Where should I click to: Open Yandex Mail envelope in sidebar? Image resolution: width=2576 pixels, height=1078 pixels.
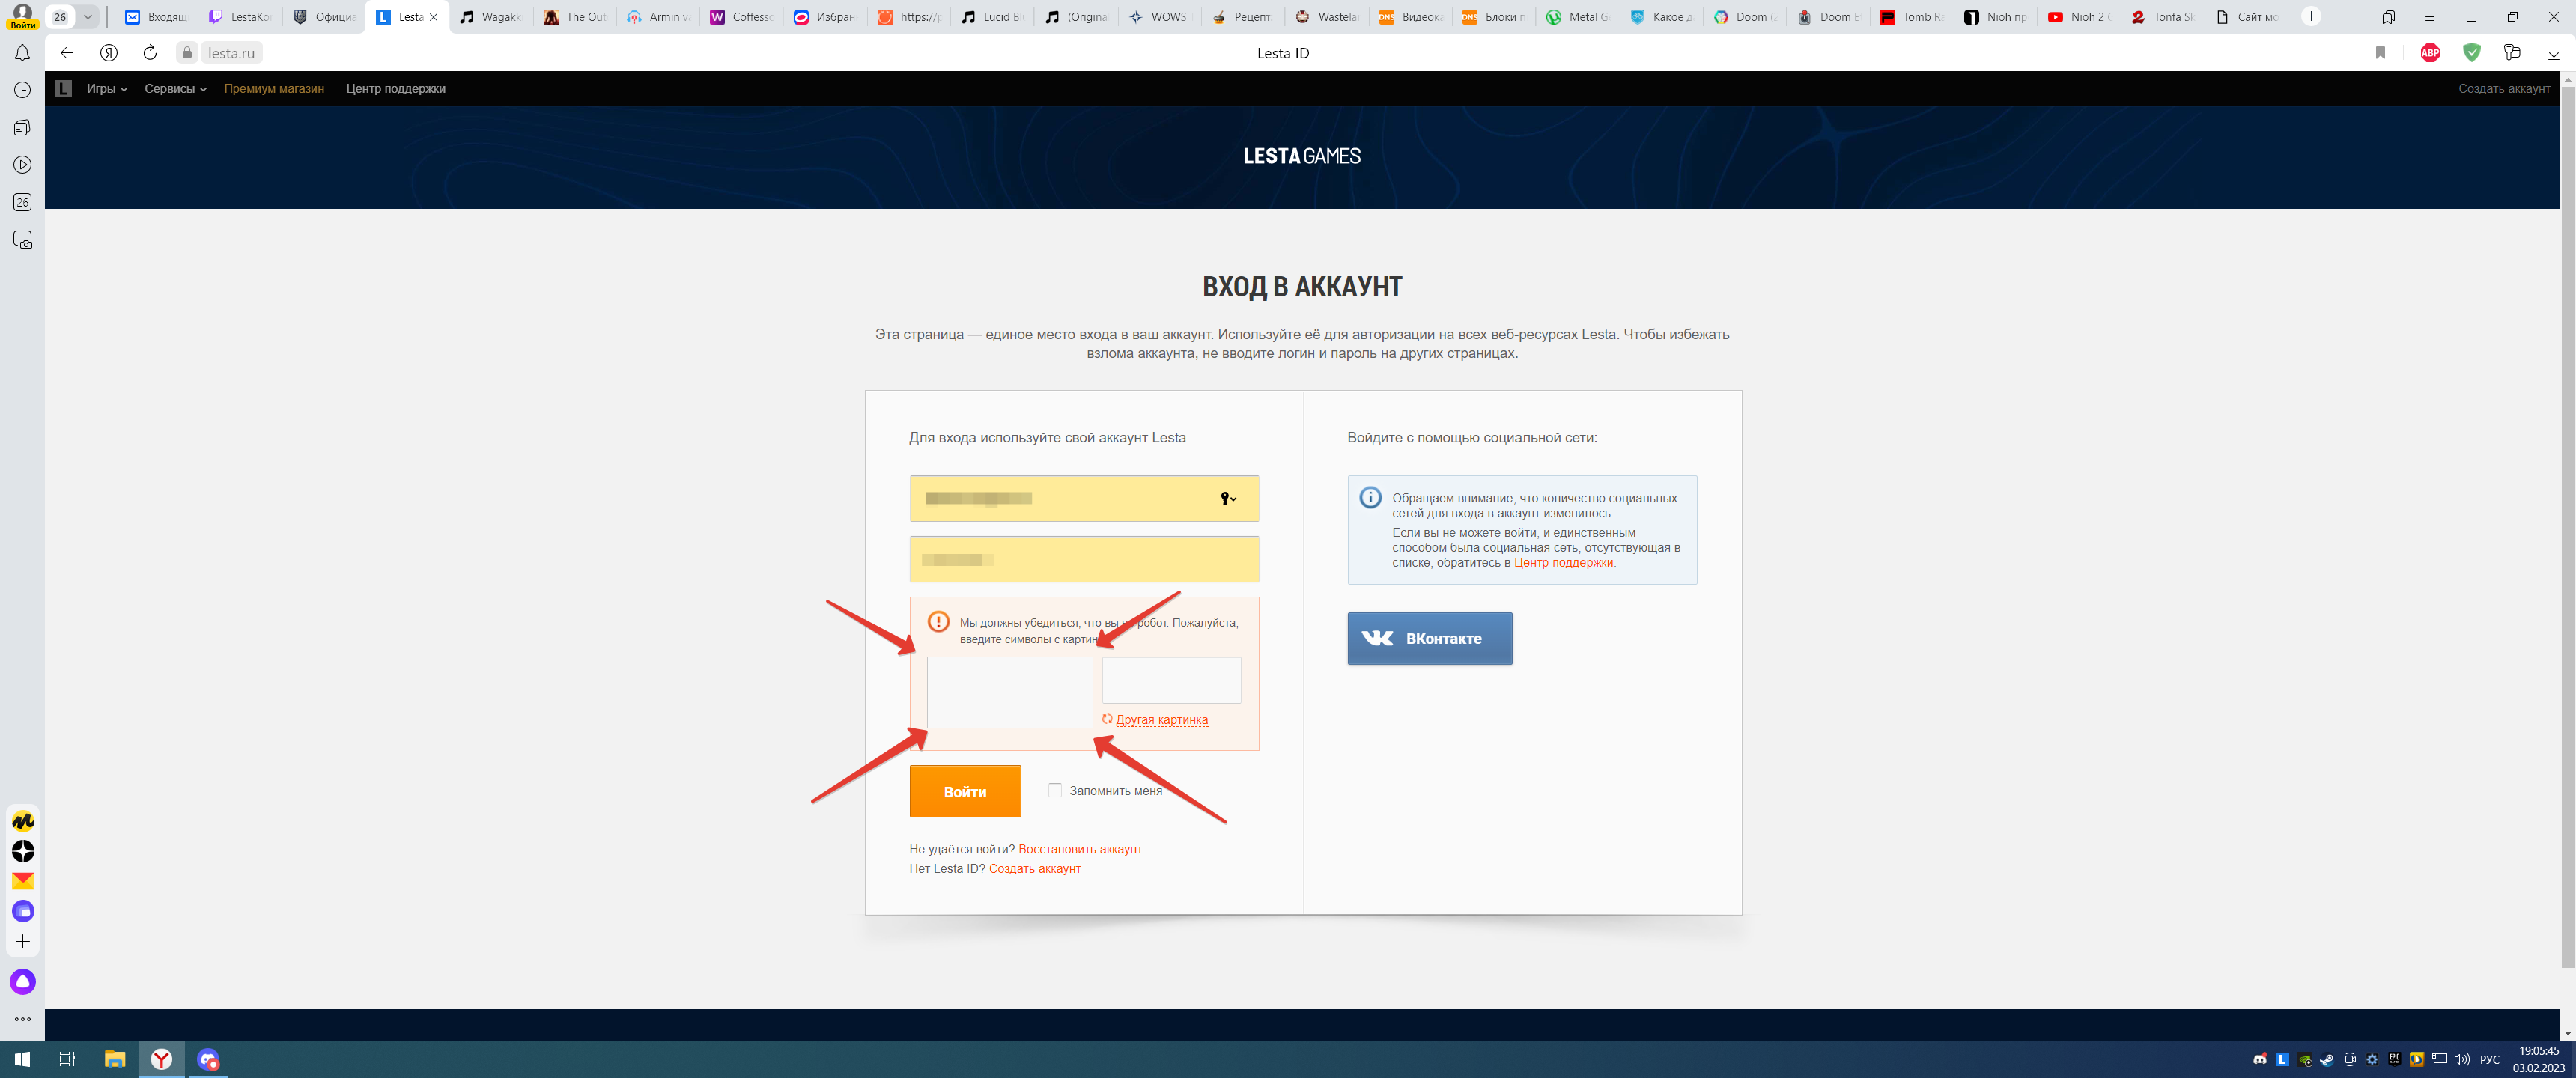[x=23, y=881]
